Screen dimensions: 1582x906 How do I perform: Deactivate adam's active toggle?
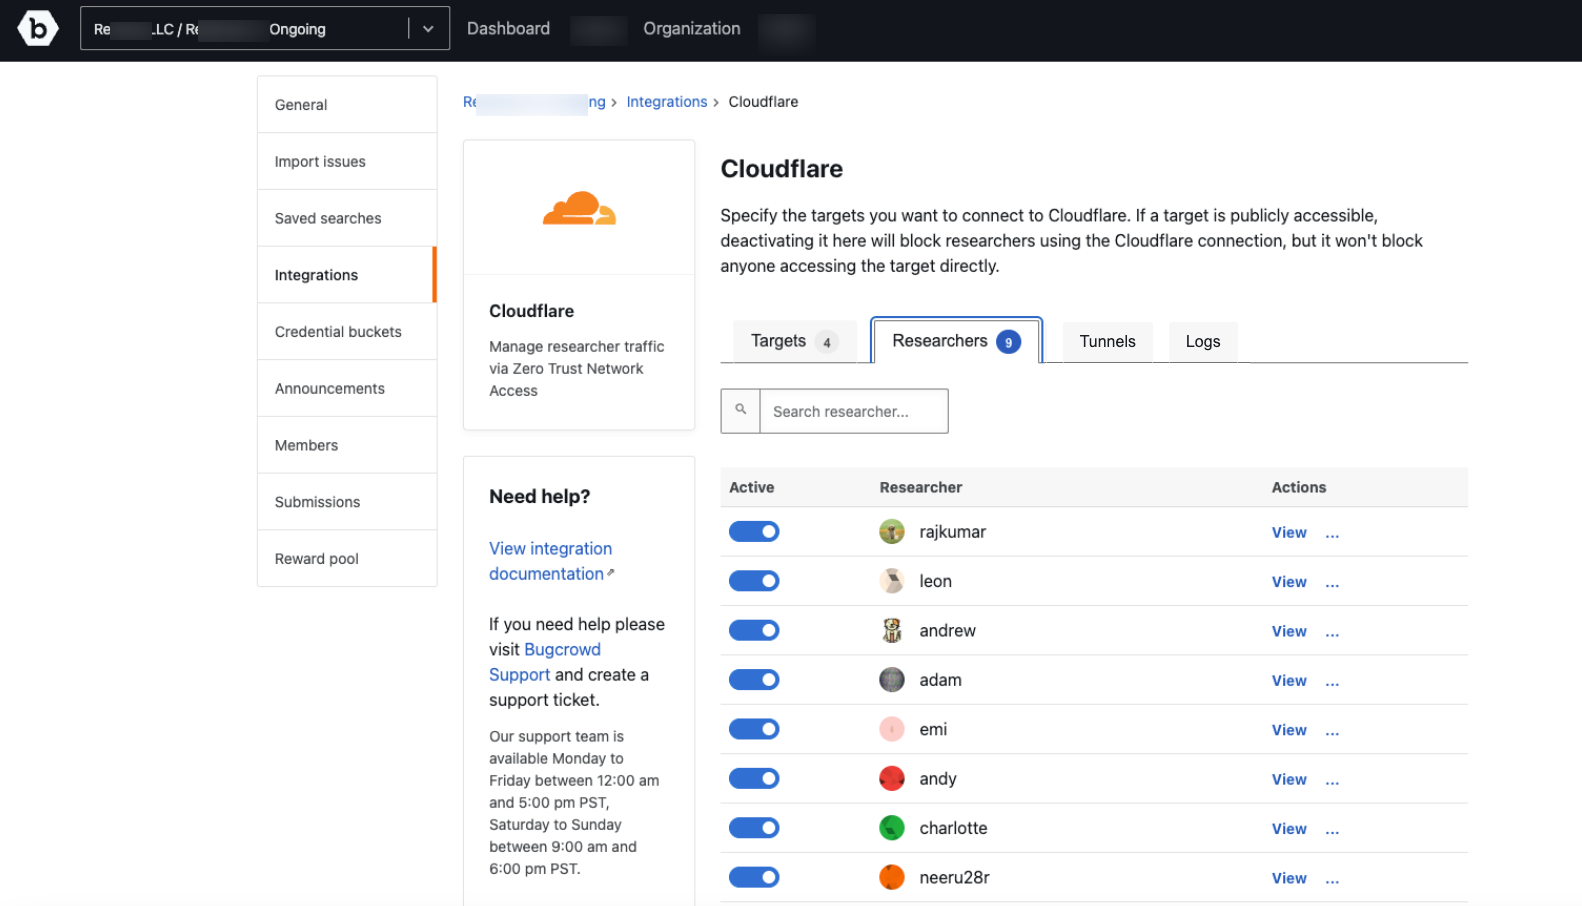(x=754, y=680)
